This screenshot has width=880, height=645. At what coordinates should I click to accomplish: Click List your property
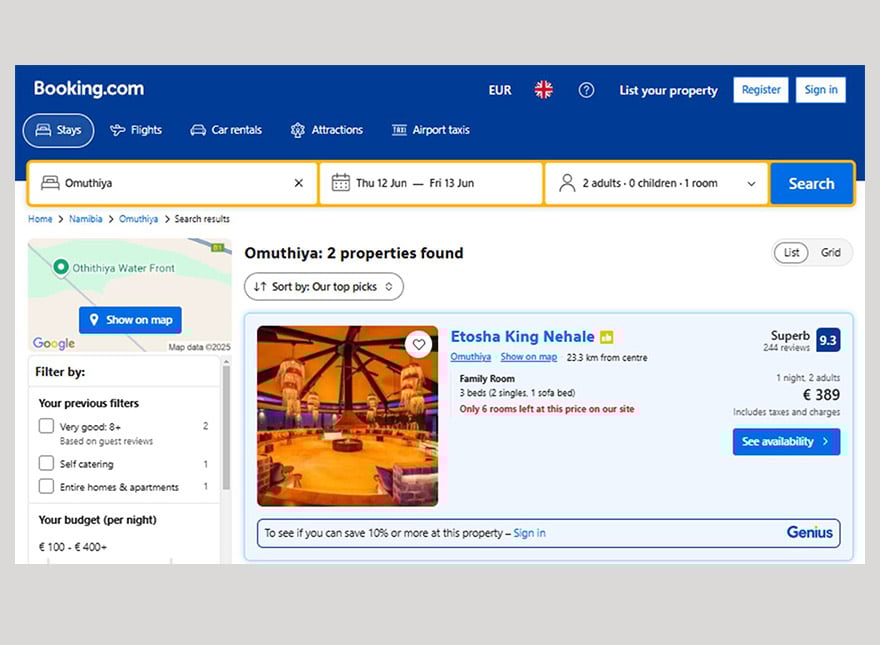point(668,90)
